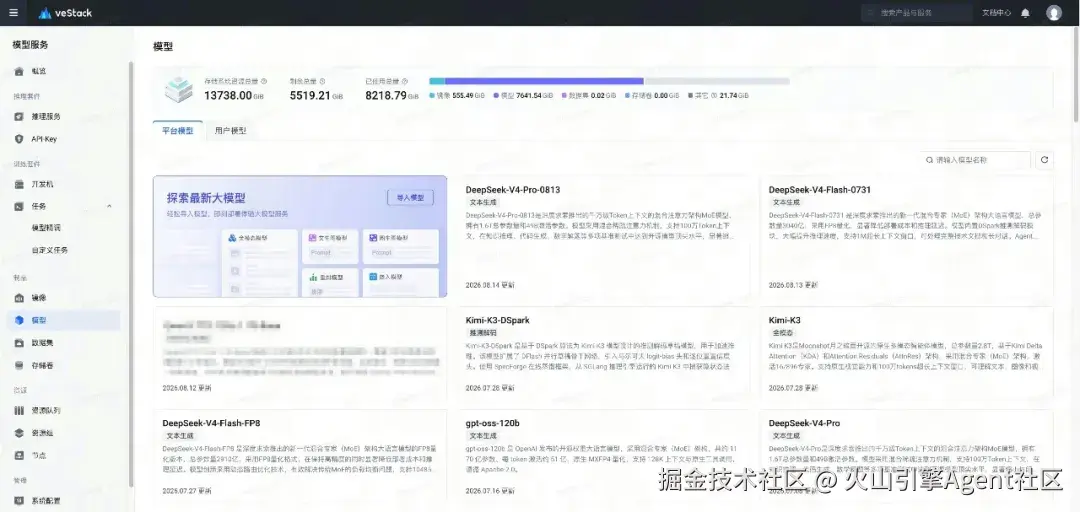Click the top bar product search field
The width and height of the screenshot is (1080, 512).
point(917,13)
